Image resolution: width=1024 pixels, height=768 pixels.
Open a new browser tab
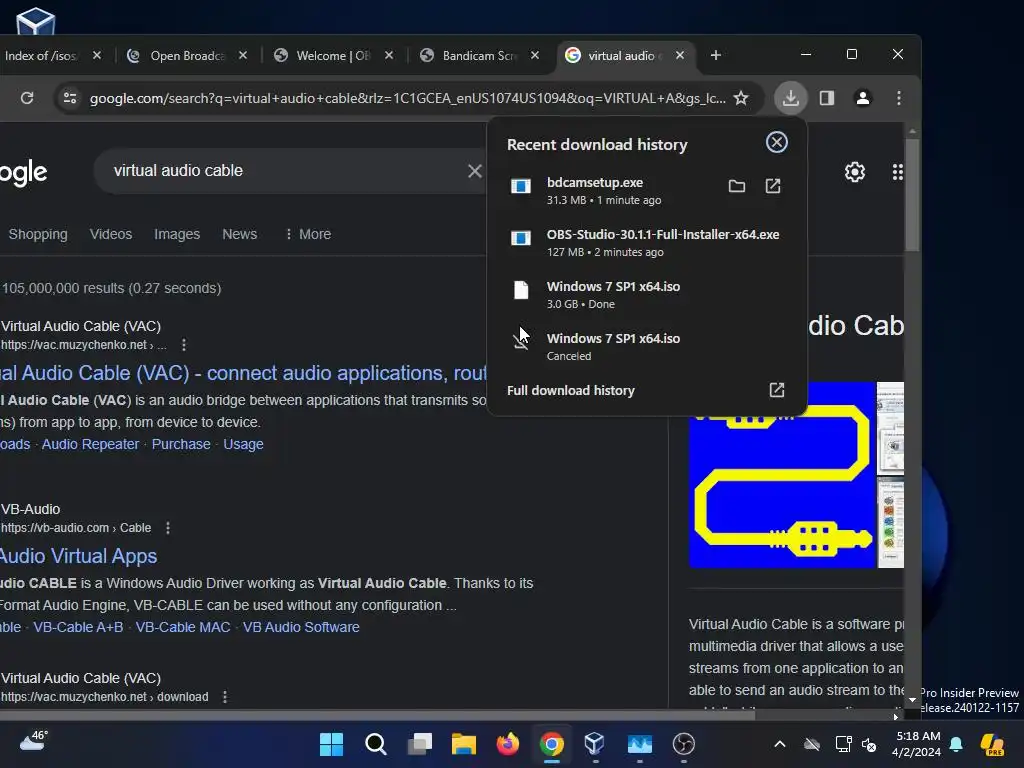[716, 56]
